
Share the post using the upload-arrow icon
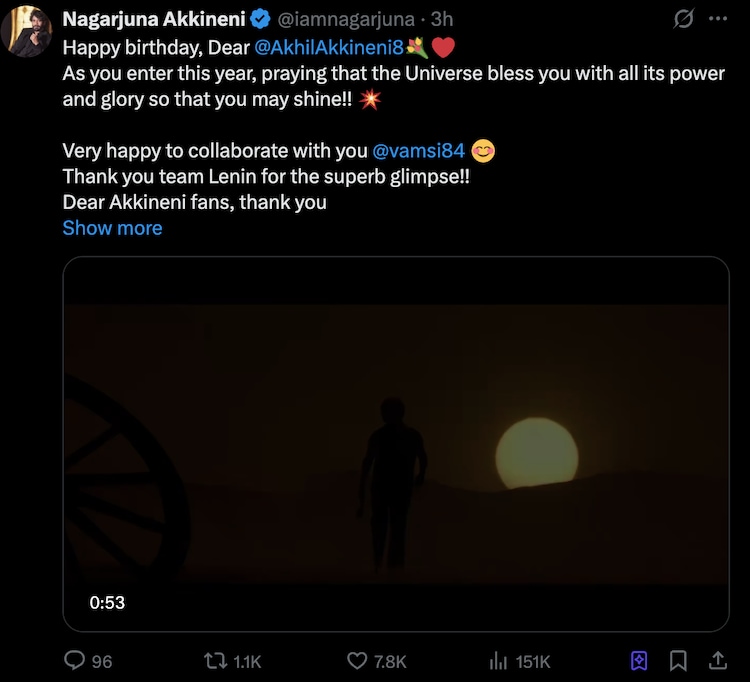[717, 661]
